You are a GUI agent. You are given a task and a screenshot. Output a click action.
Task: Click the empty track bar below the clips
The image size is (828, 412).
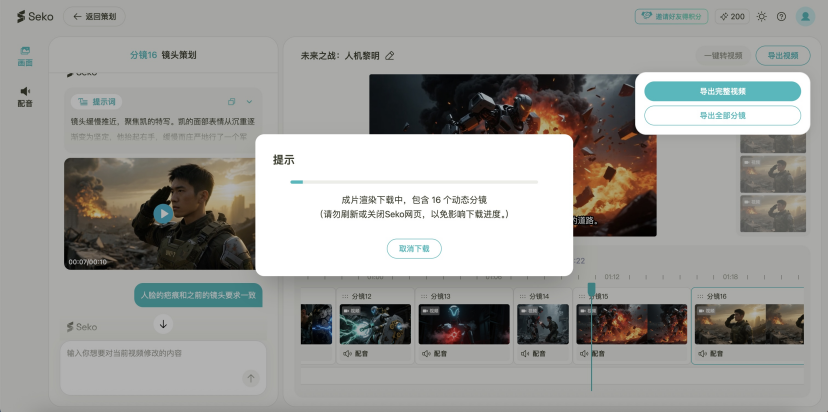click(552, 376)
